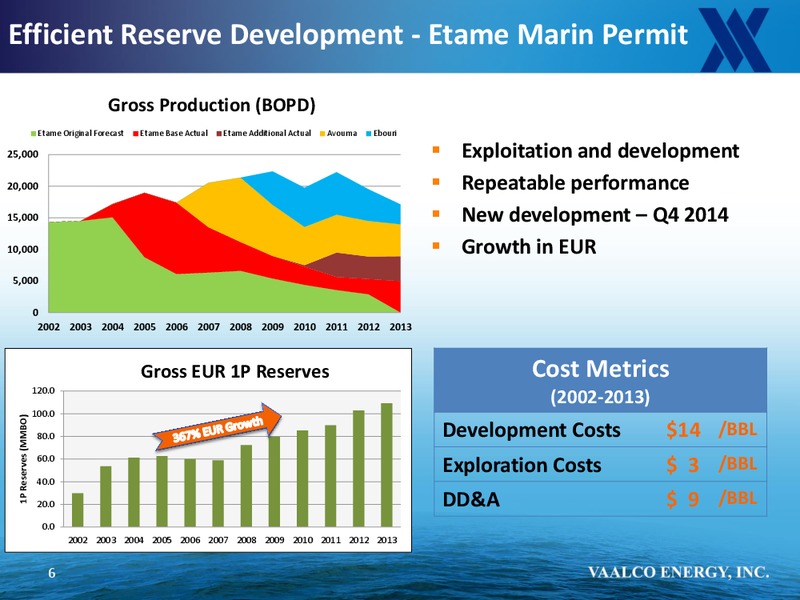Click the 2002 bar in reserves chart
800x600 pixels.
[x=78, y=510]
